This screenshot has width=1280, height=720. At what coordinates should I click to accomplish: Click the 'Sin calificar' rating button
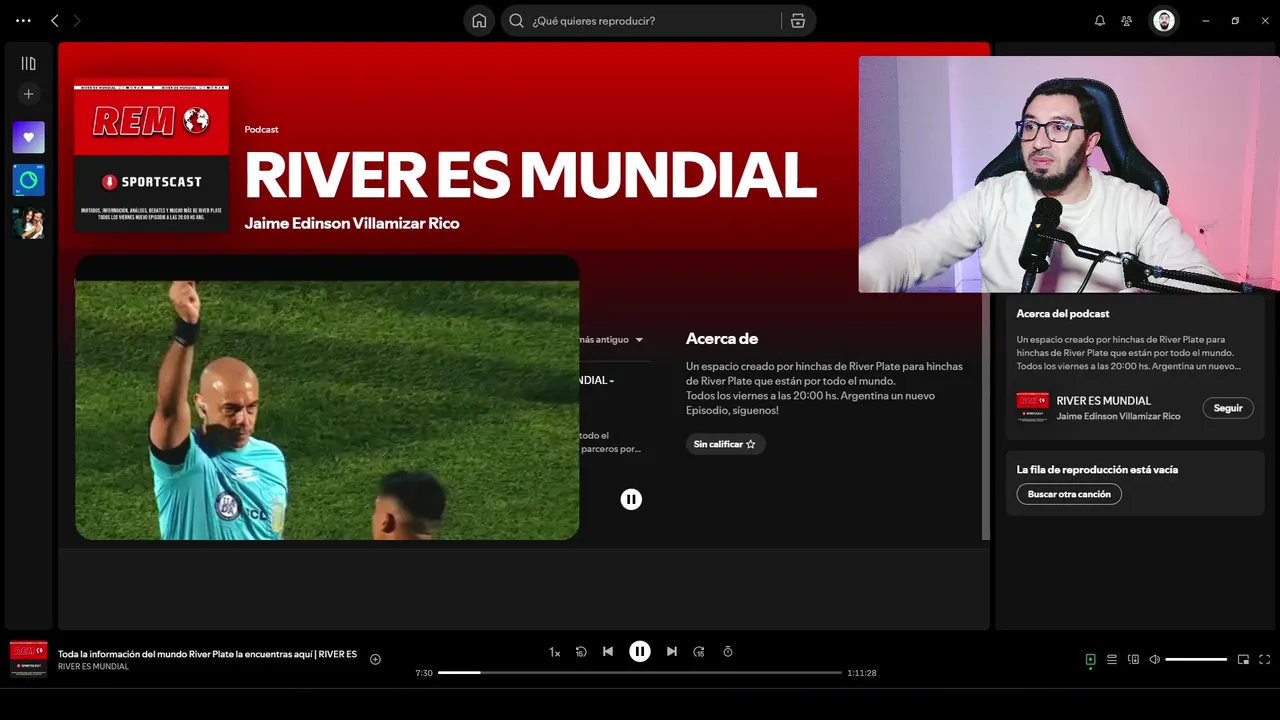point(725,444)
